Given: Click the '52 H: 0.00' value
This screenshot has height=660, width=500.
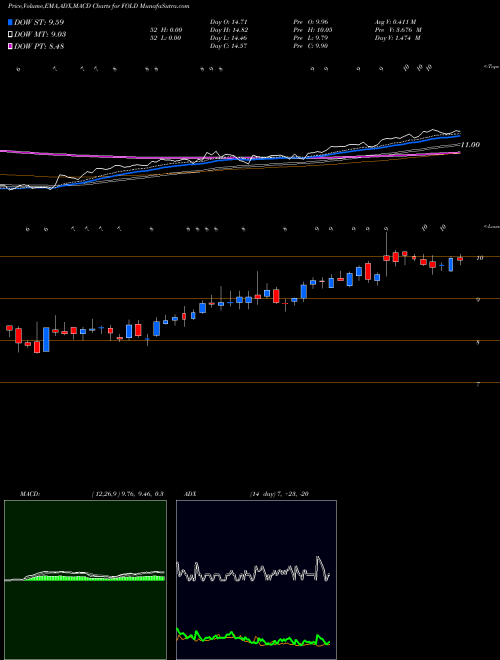Looking at the screenshot, I should click(x=165, y=30).
